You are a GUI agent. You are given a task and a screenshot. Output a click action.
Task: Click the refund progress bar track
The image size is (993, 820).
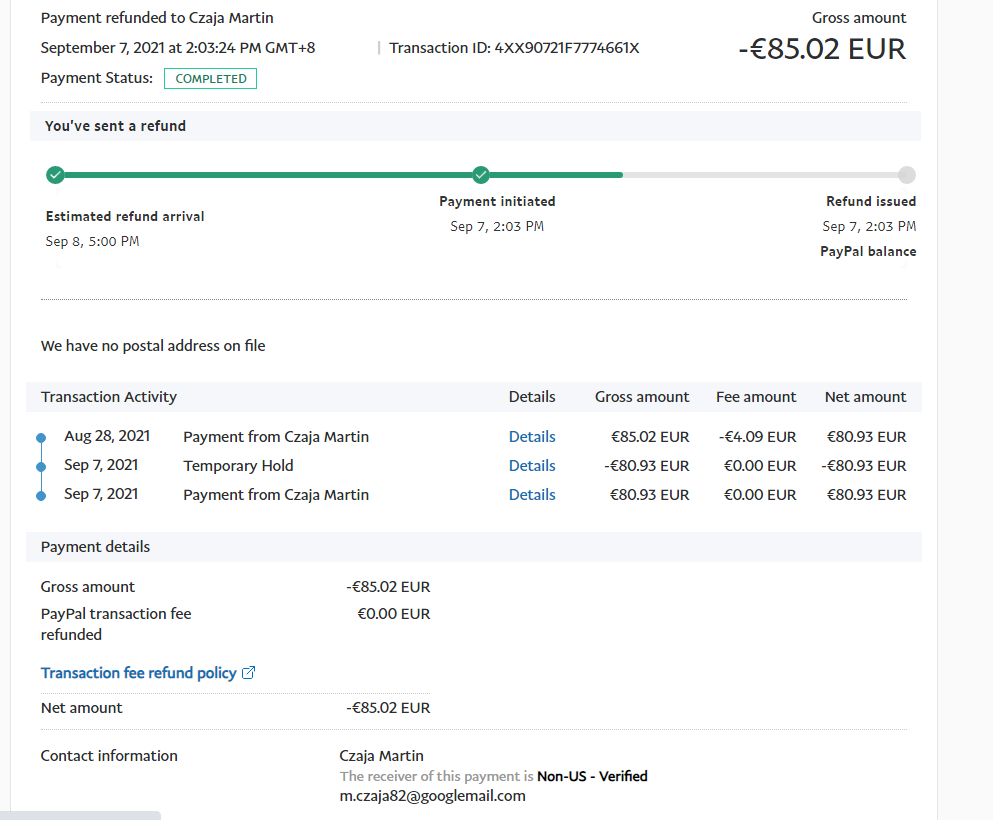coord(700,175)
